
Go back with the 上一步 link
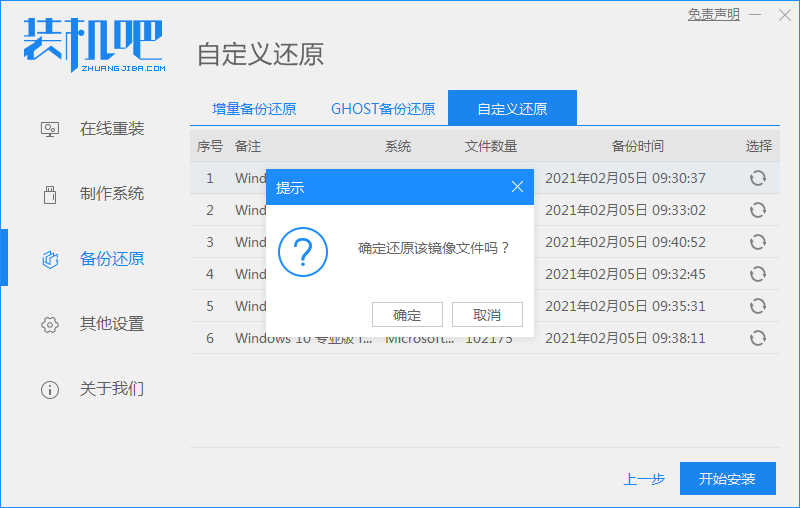(644, 479)
